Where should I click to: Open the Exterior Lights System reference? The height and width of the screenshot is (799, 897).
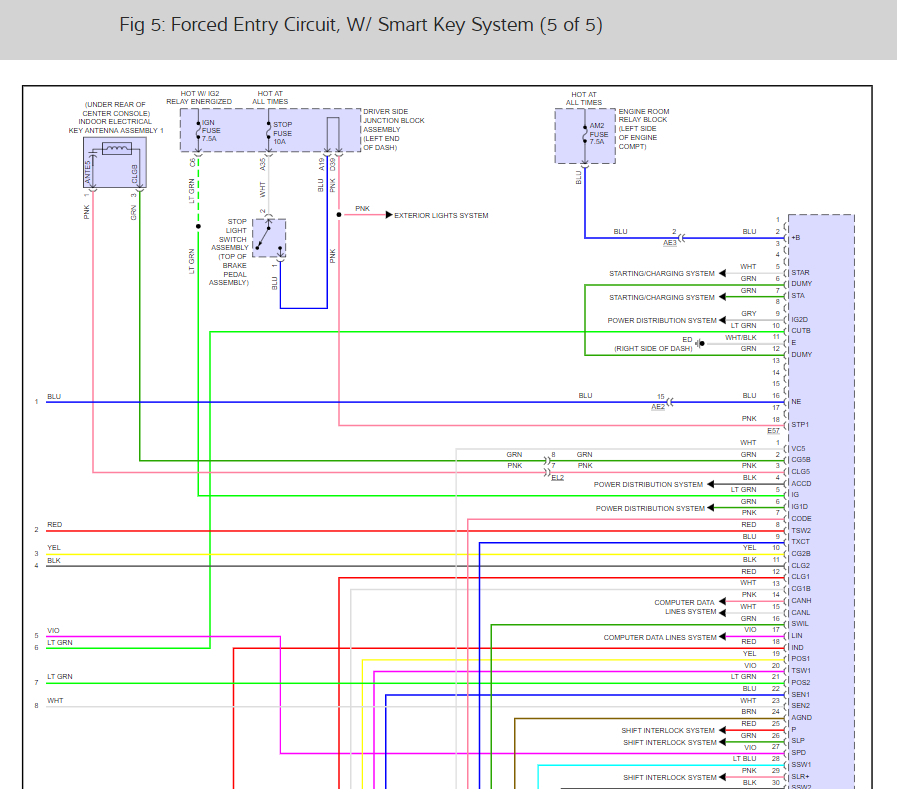pos(441,215)
